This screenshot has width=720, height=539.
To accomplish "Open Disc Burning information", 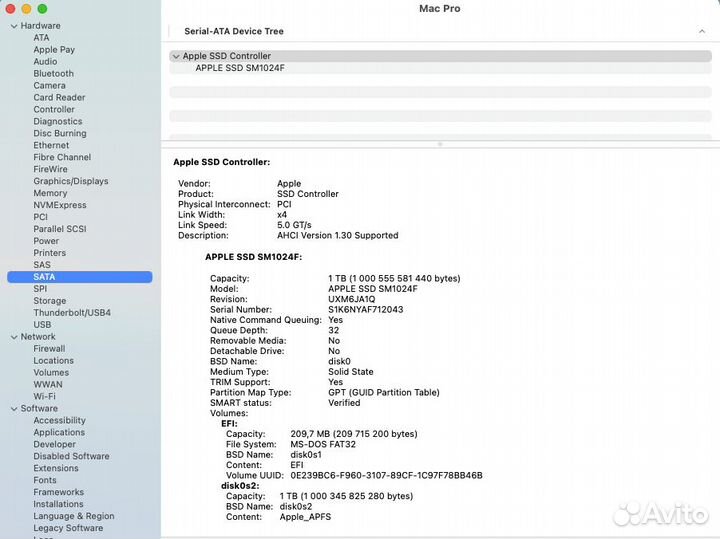I will click(x=60, y=133).
